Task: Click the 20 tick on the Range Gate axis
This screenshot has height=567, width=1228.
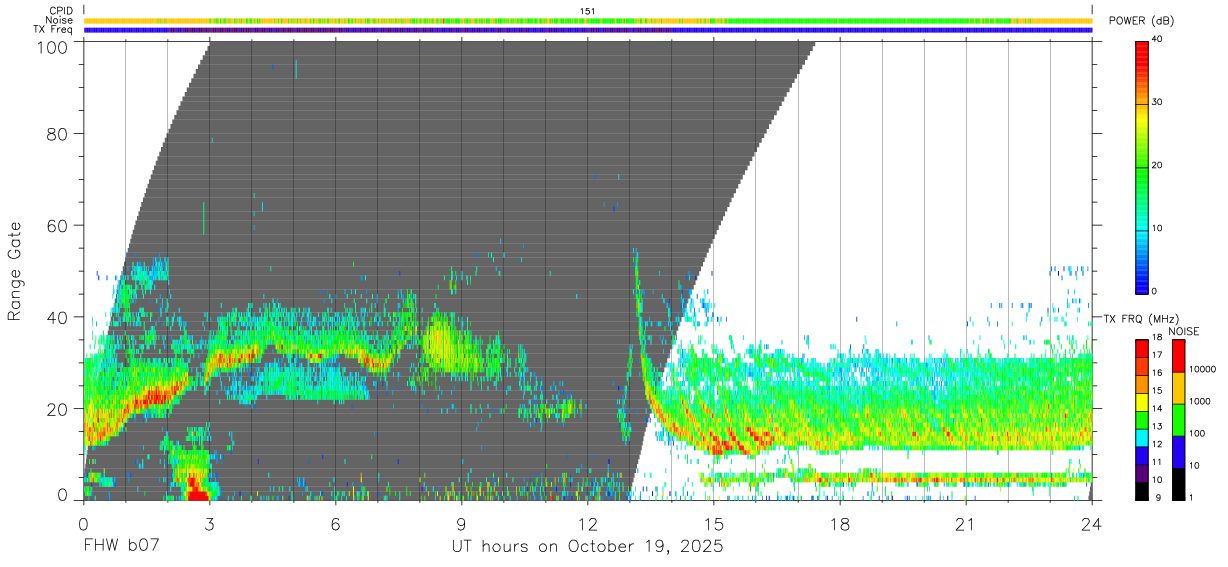Action: click(59, 408)
